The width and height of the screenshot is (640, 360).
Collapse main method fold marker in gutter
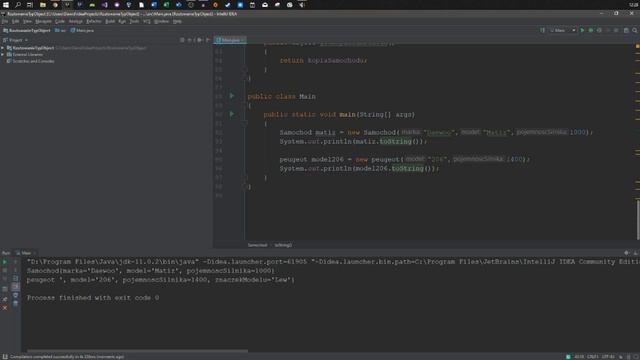[245, 123]
